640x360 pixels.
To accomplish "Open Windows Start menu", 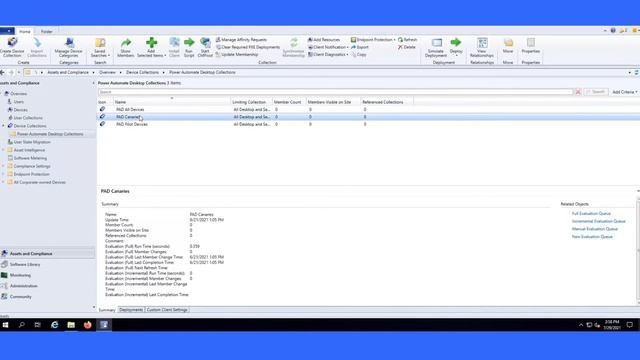I will point(5,325).
